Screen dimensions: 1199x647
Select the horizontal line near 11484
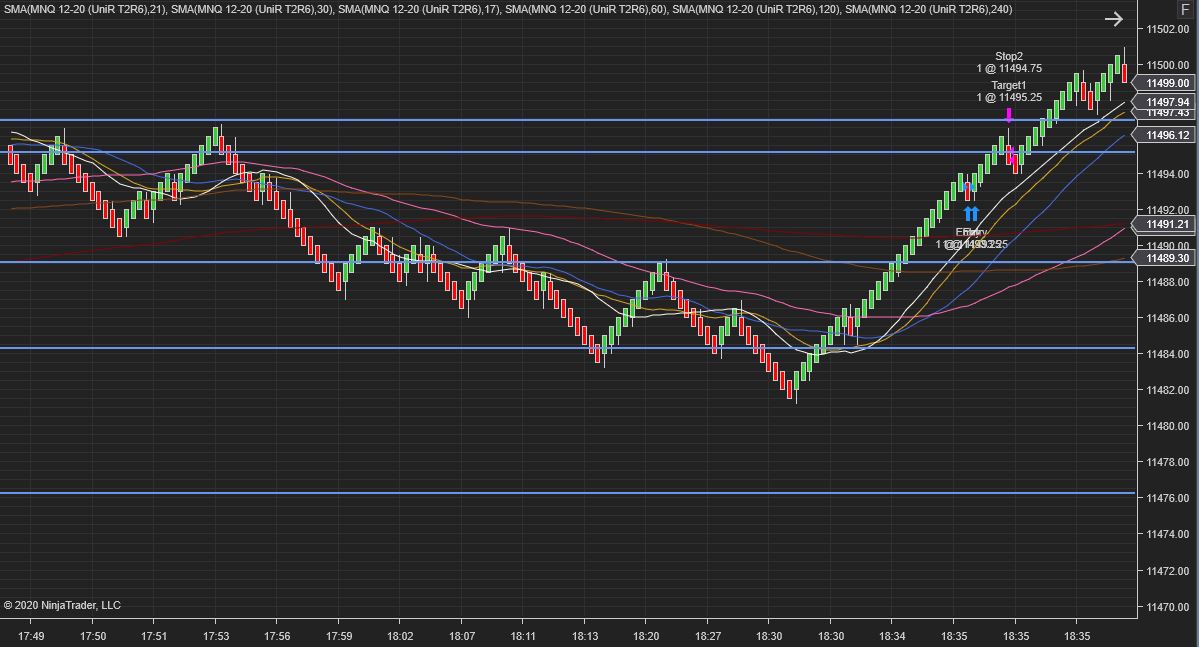tap(567, 349)
